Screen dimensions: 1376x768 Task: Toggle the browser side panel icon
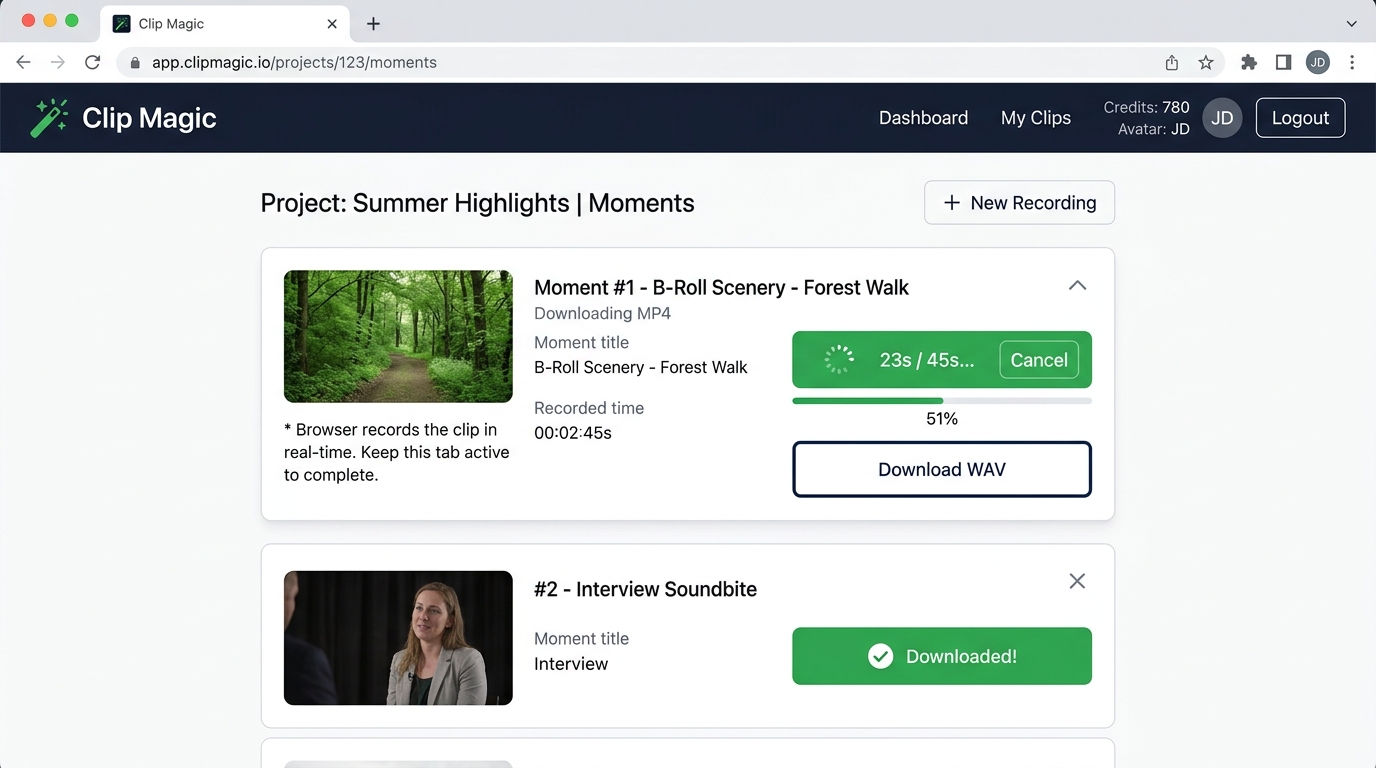(x=1283, y=62)
